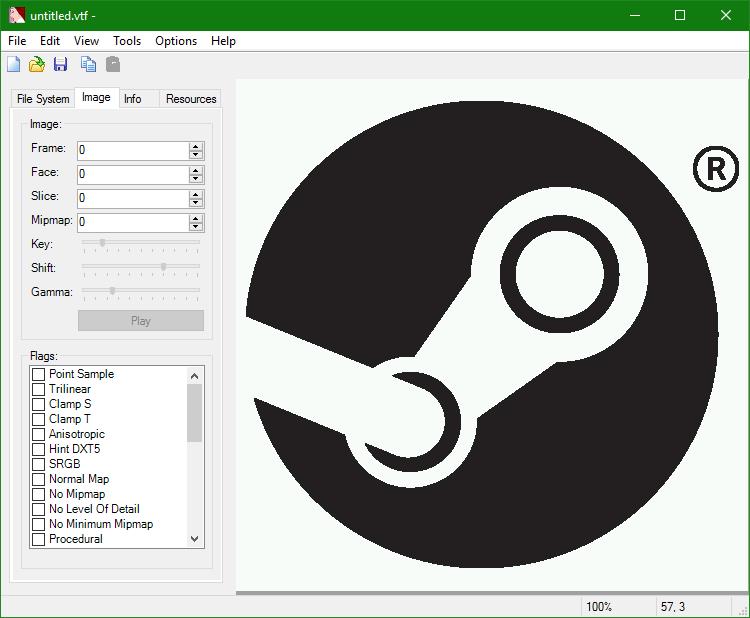
Task: Click the Play button
Action: coord(141,320)
